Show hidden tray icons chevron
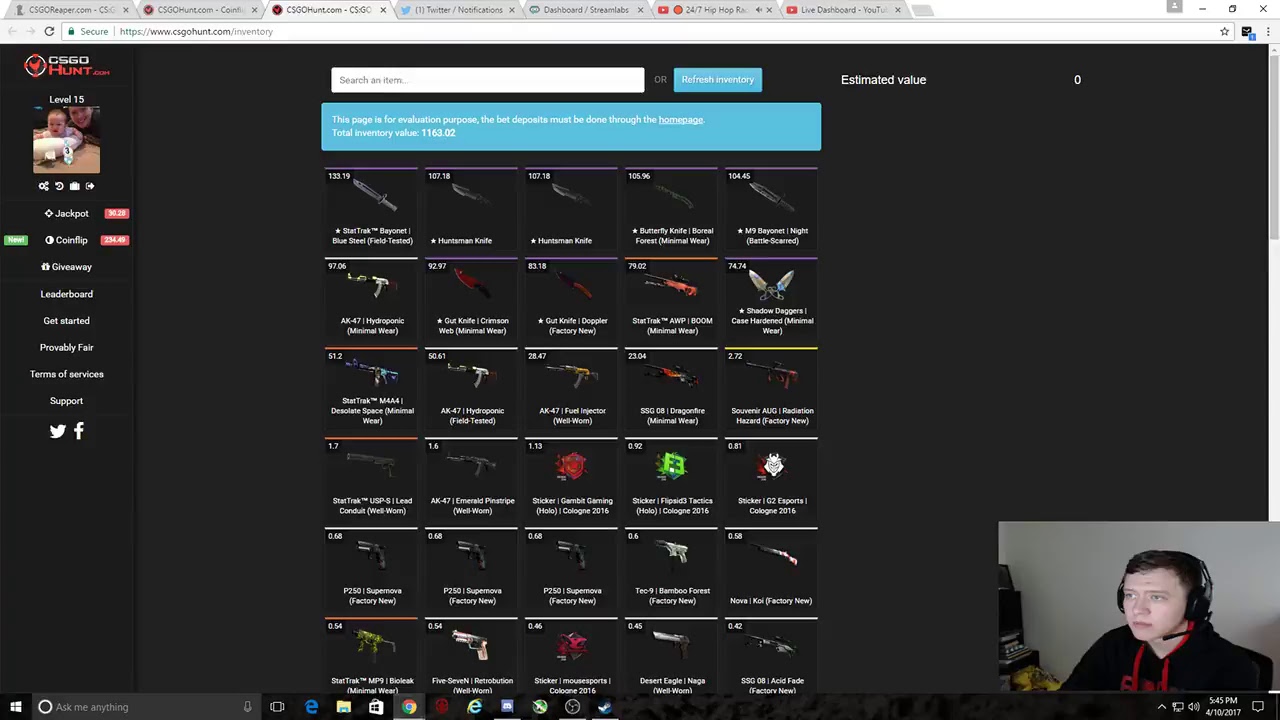The width and height of the screenshot is (1280, 720). (x=1162, y=707)
